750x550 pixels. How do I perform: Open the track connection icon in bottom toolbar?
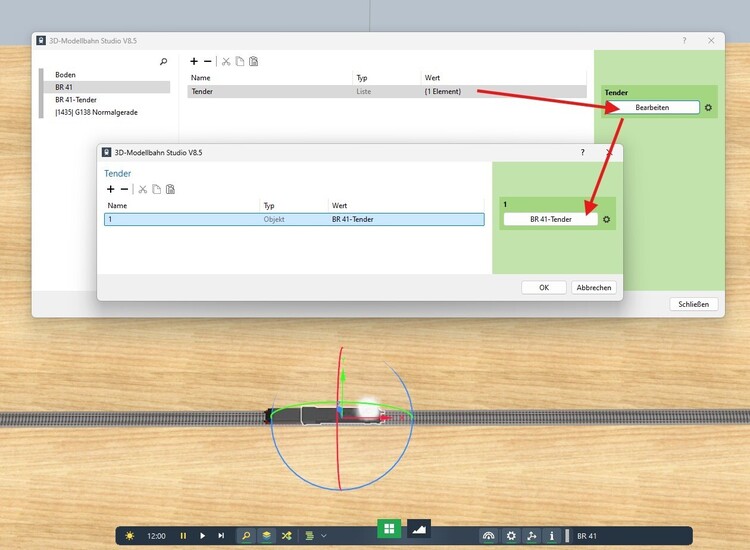pos(531,536)
